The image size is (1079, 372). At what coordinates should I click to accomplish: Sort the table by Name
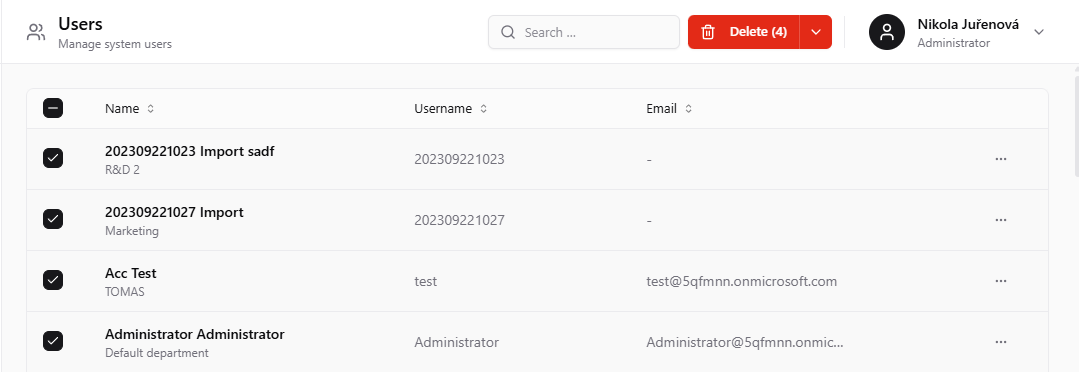click(x=129, y=109)
